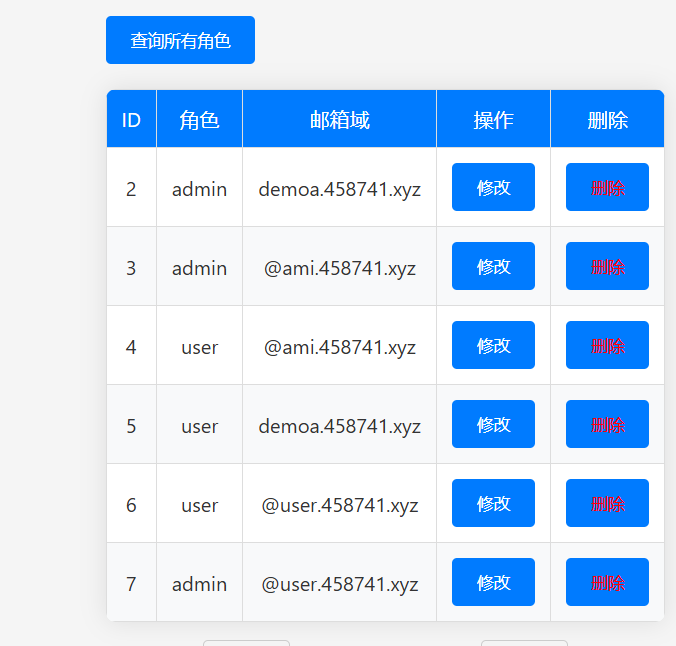Image resolution: width=676 pixels, height=646 pixels.
Task: Click the 角色 column header
Action: tap(199, 120)
